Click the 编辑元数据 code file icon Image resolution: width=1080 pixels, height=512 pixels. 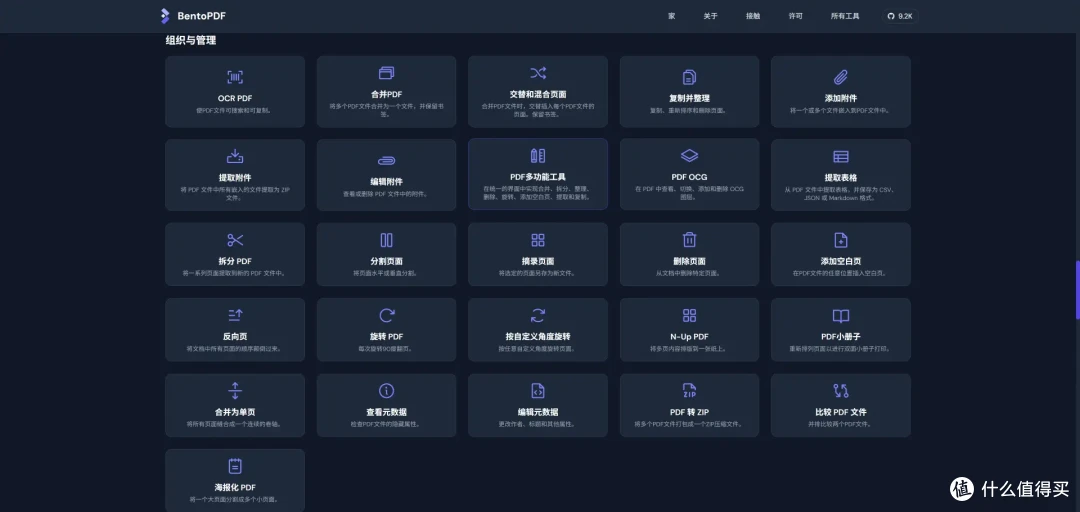coord(538,391)
